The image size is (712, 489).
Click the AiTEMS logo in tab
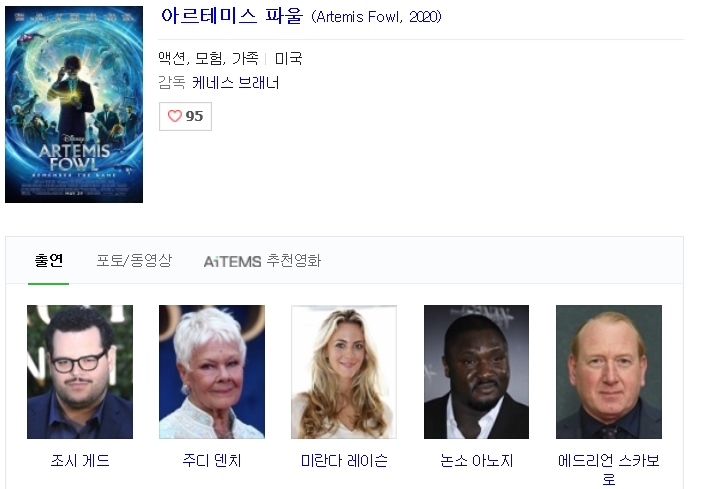pyautogui.click(x=232, y=262)
